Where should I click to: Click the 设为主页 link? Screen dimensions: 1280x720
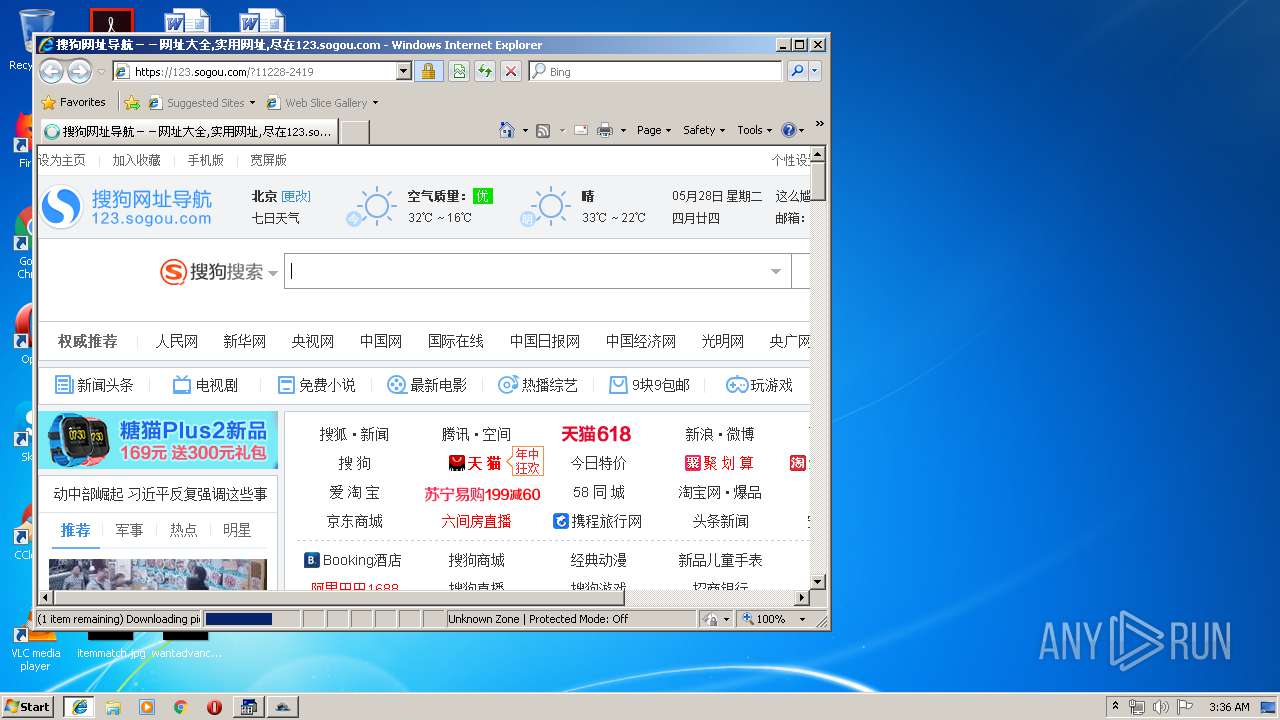coord(62,160)
